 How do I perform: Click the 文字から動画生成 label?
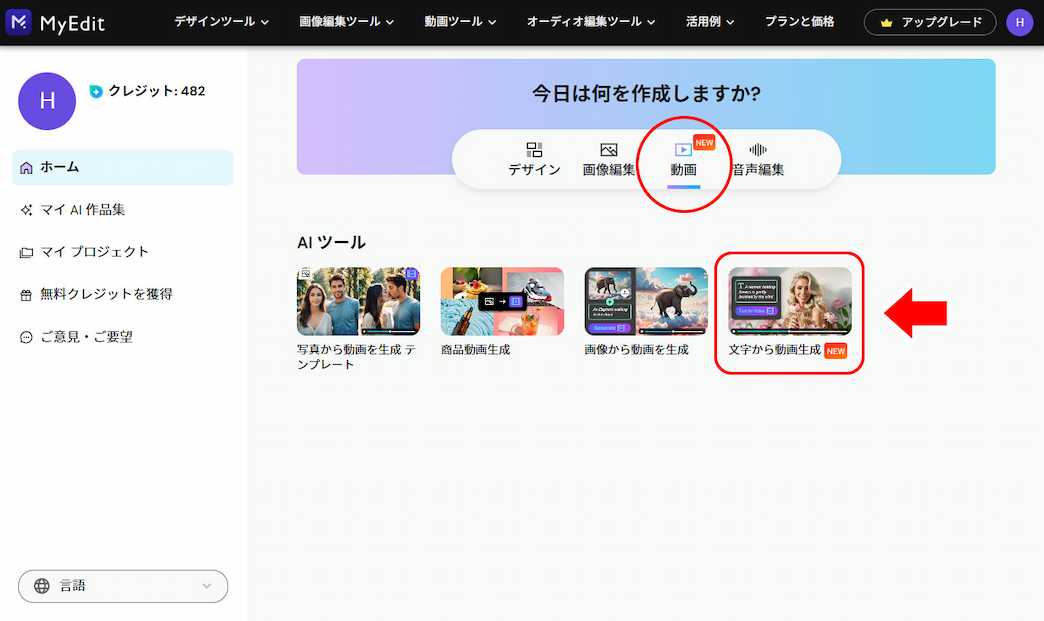coord(774,350)
